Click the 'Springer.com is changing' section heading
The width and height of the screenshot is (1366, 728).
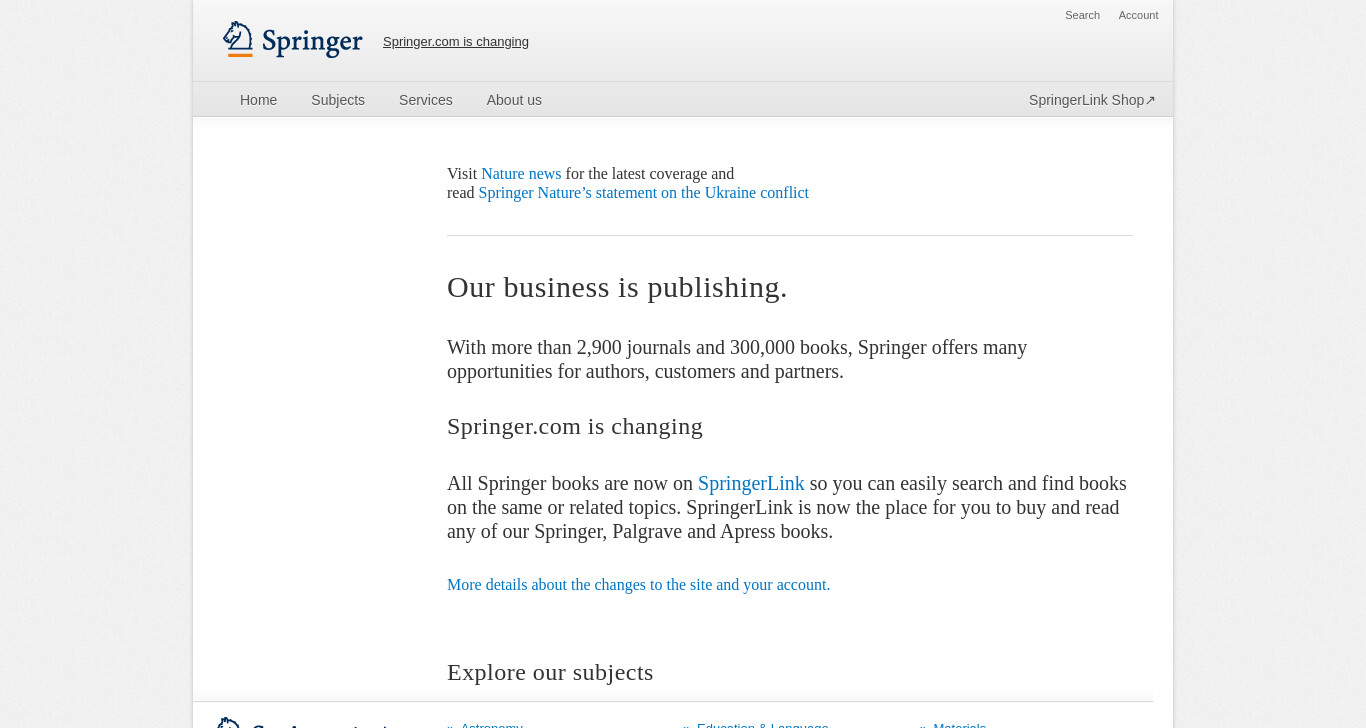(575, 427)
